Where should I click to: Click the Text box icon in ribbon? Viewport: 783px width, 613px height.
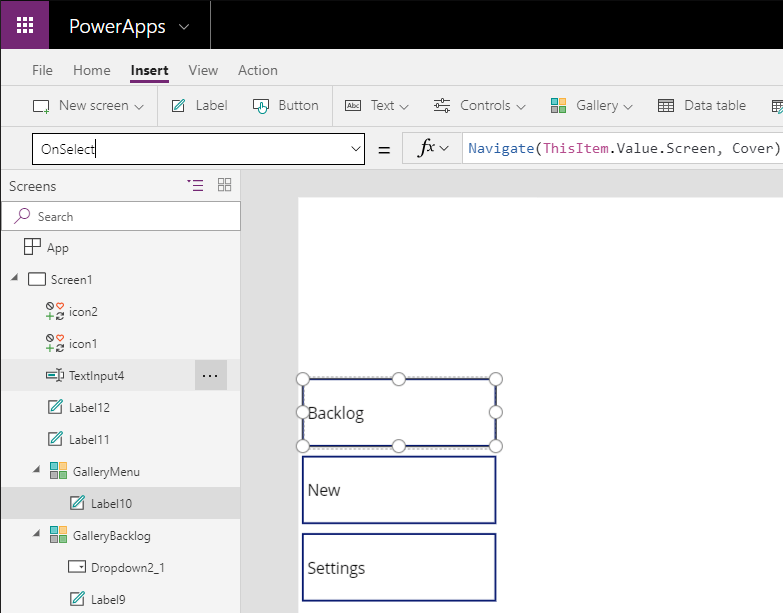(x=353, y=106)
